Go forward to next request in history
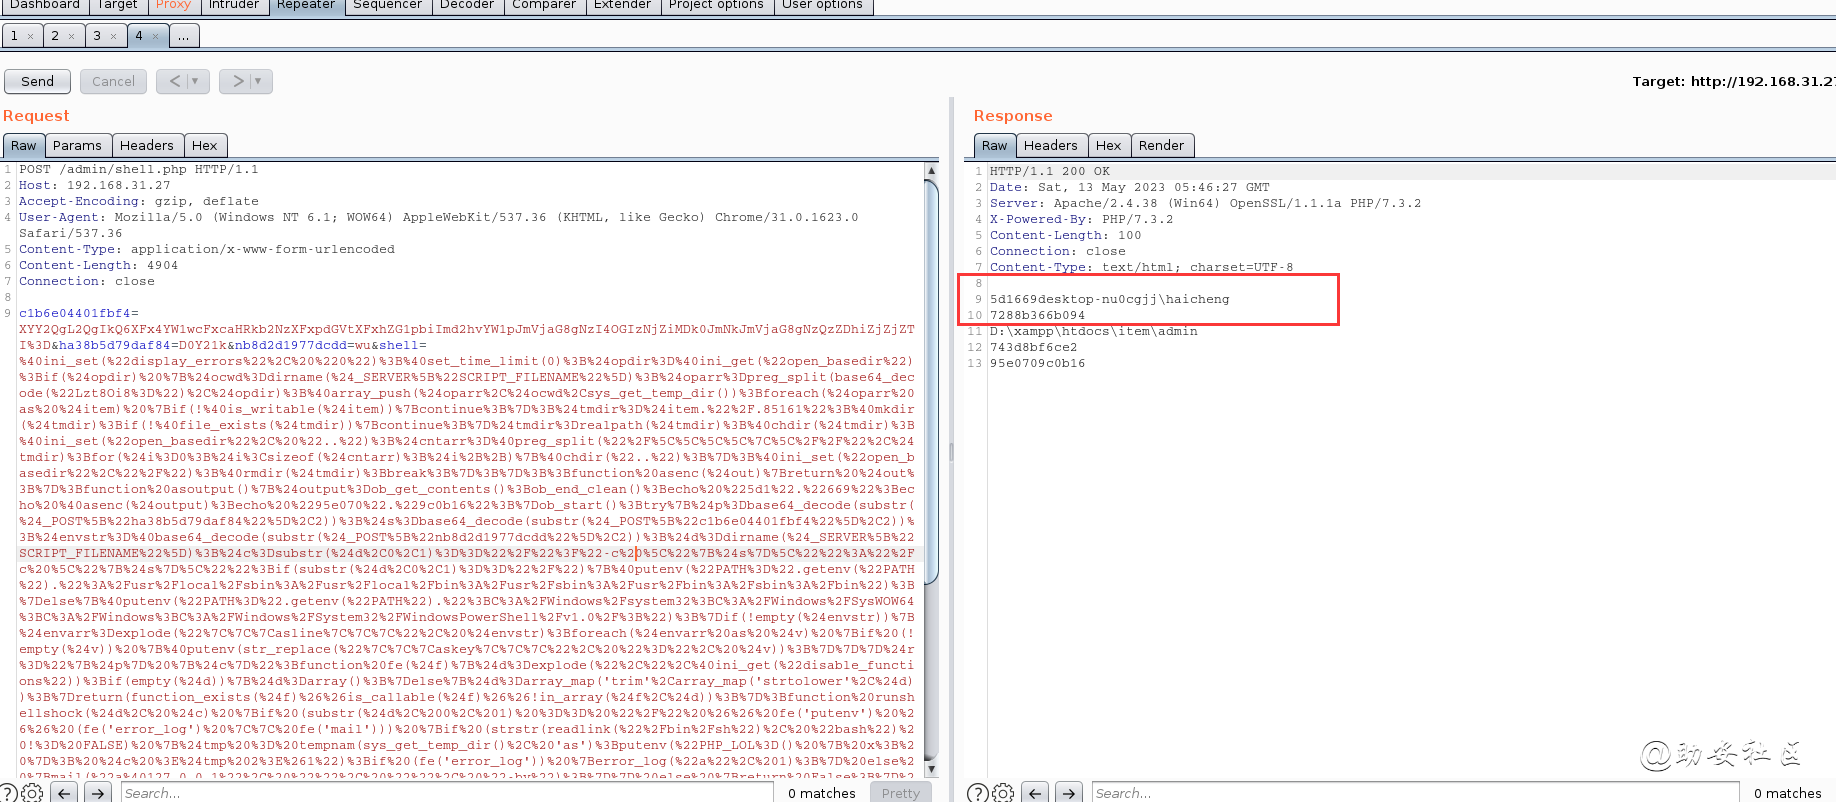The width and height of the screenshot is (1836, 802). coord(238,81)
